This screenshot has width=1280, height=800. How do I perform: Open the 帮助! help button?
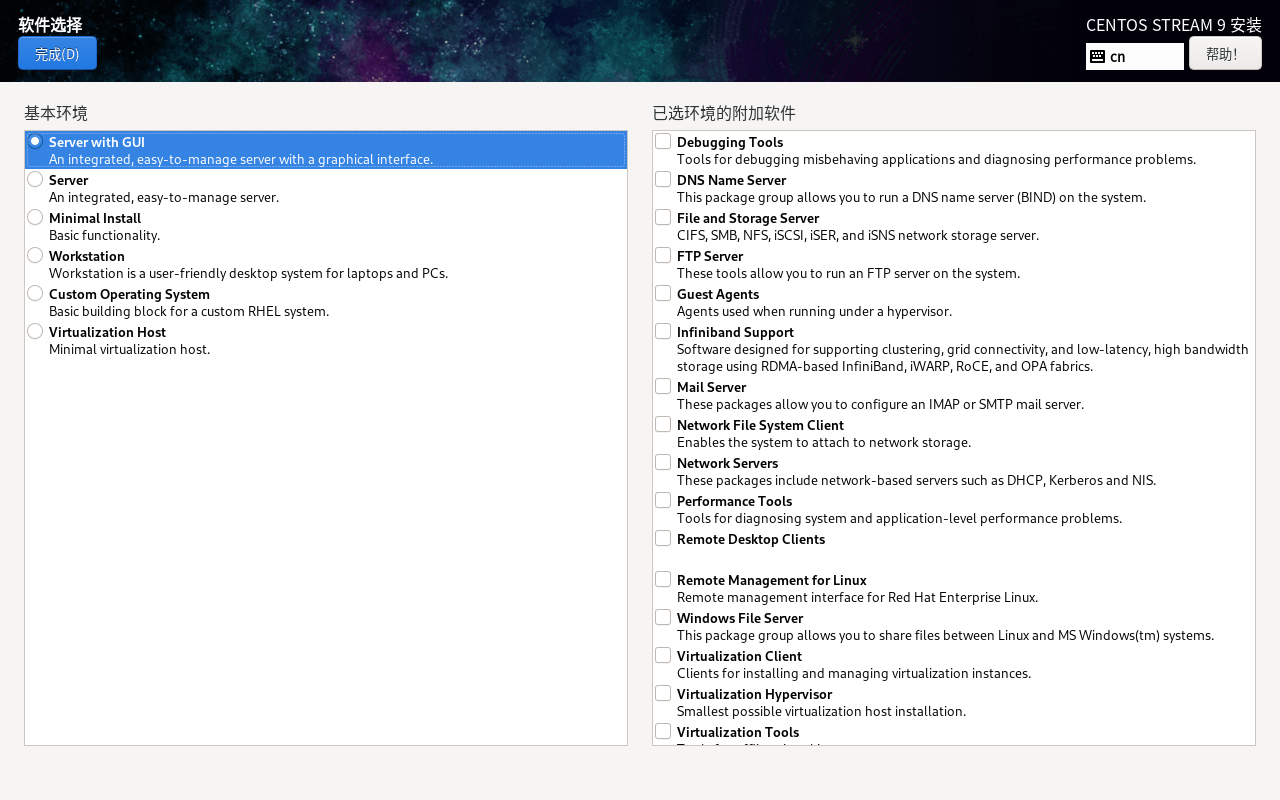(1225, 53)
